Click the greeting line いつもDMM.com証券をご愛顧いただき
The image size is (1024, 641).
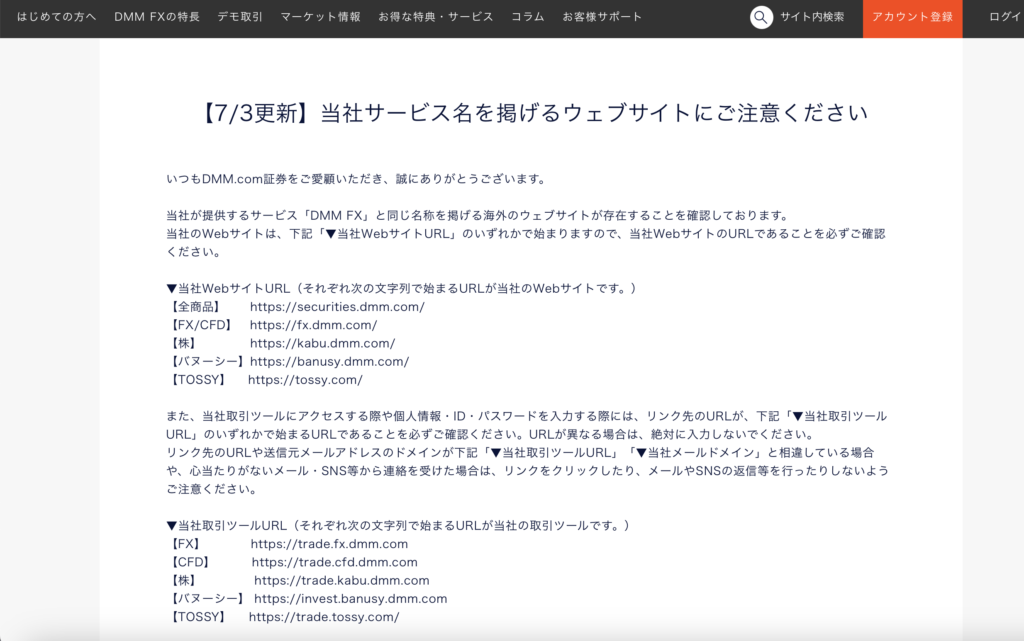pyautogui.click(x=356, y=179)
